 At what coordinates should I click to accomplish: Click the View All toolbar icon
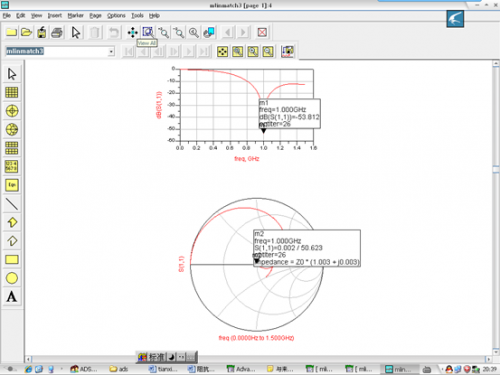pyautogui.click(x=148, y=32)
